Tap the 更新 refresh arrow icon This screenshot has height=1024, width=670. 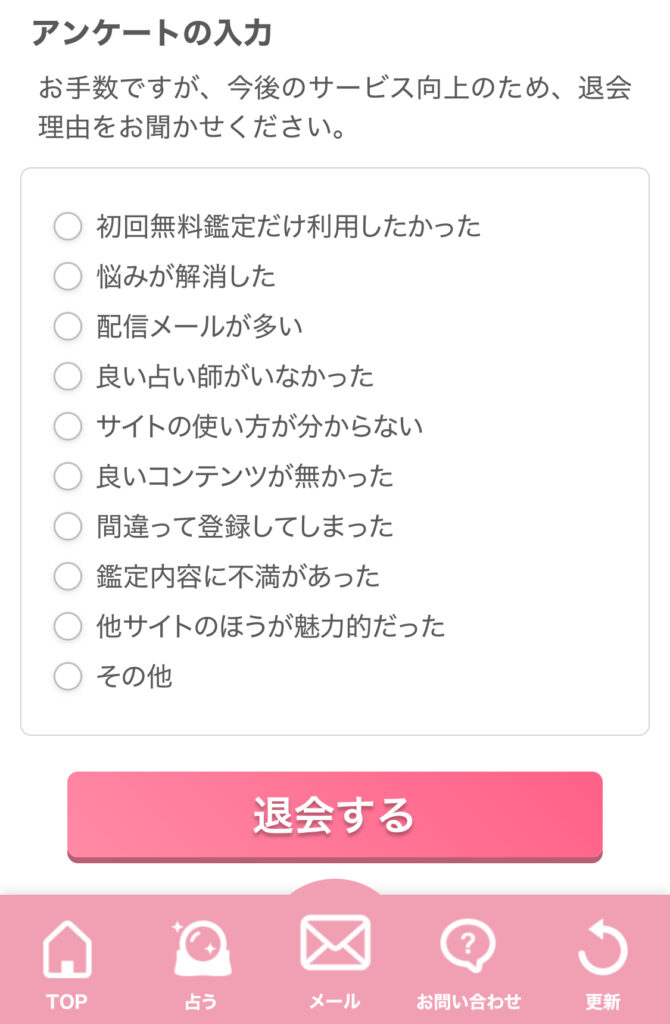click(x=602, y=948)
